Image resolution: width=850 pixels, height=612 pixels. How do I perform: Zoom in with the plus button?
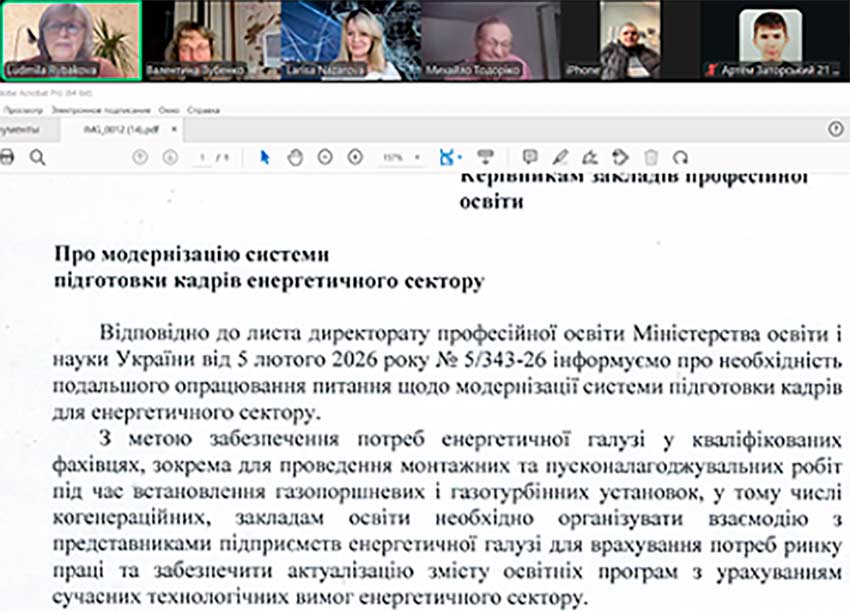(355, 157)
